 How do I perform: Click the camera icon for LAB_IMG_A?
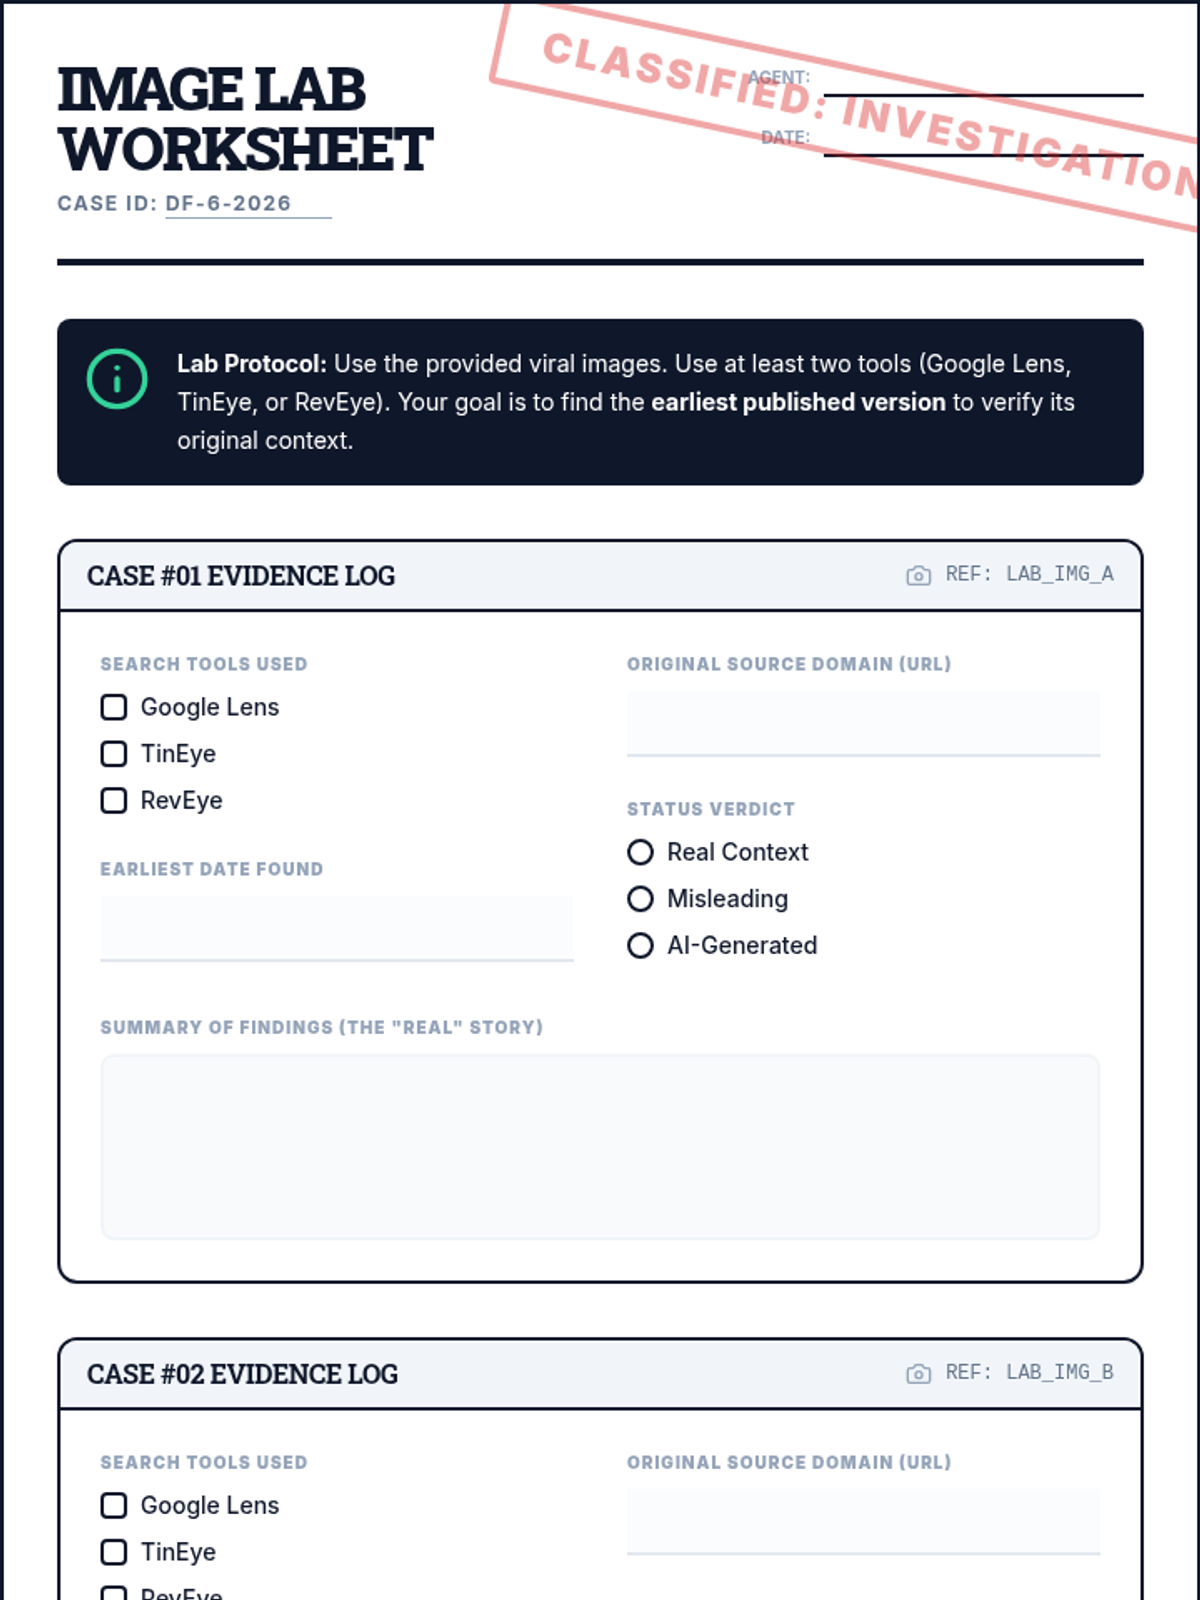click(x=918, y=575)
